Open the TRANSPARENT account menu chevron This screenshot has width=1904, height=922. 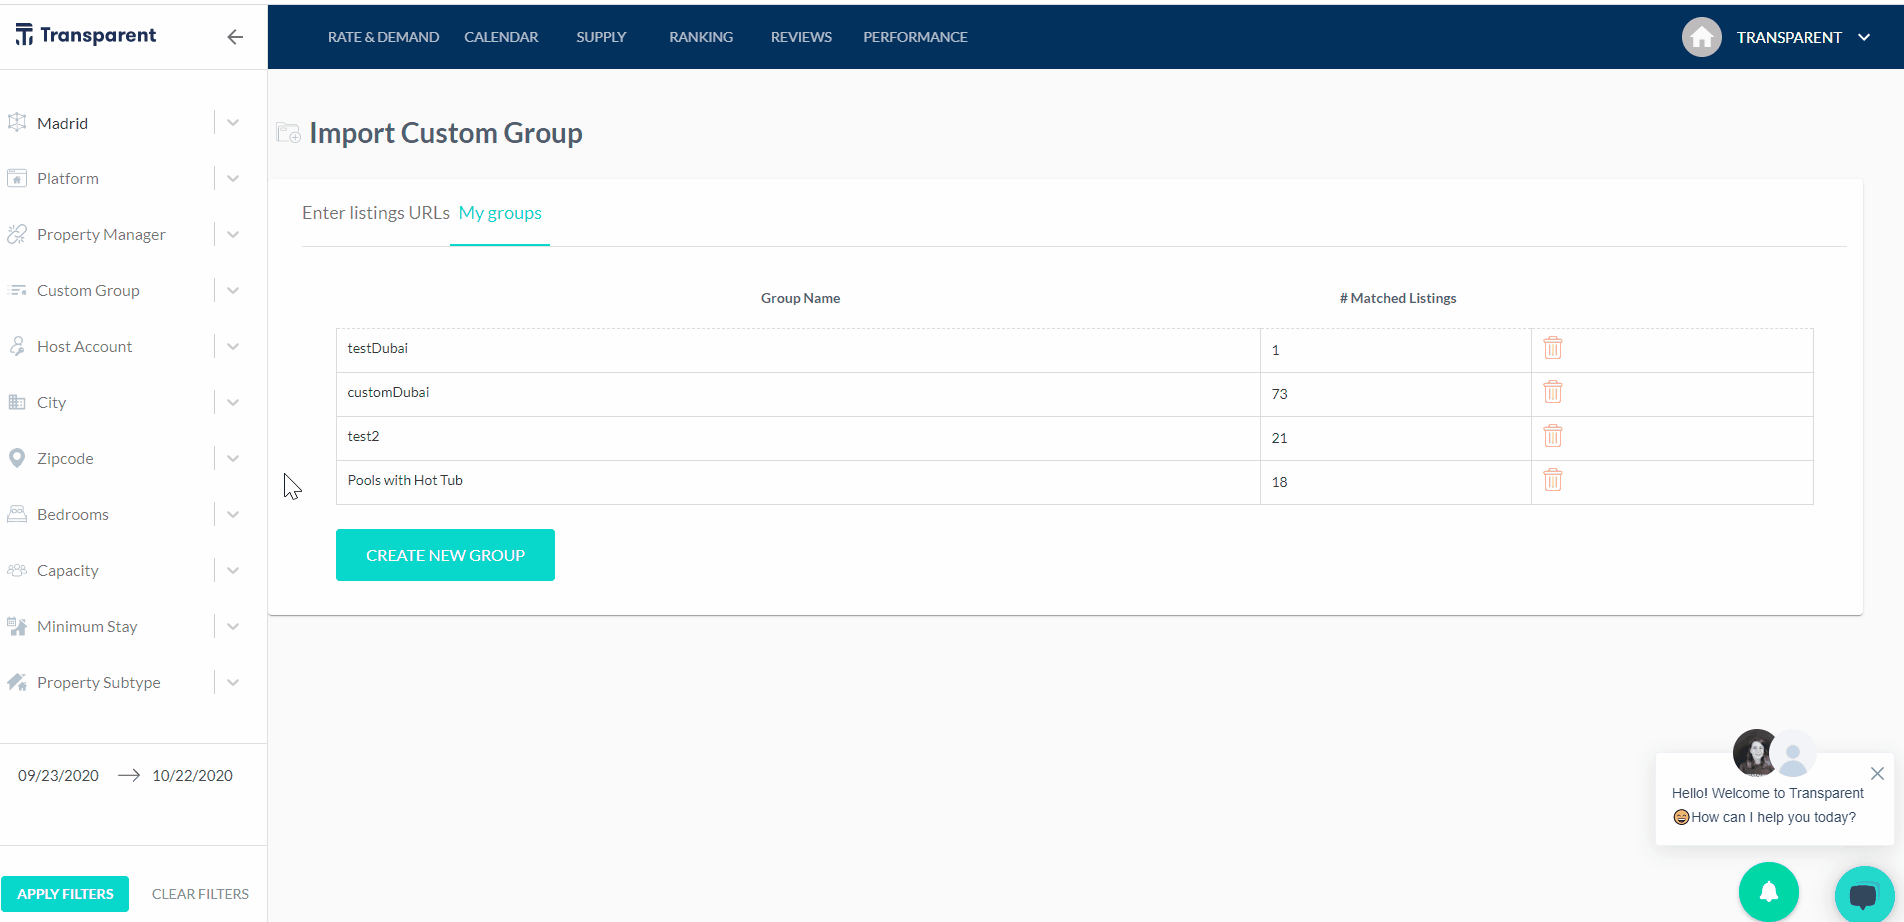1864,38
